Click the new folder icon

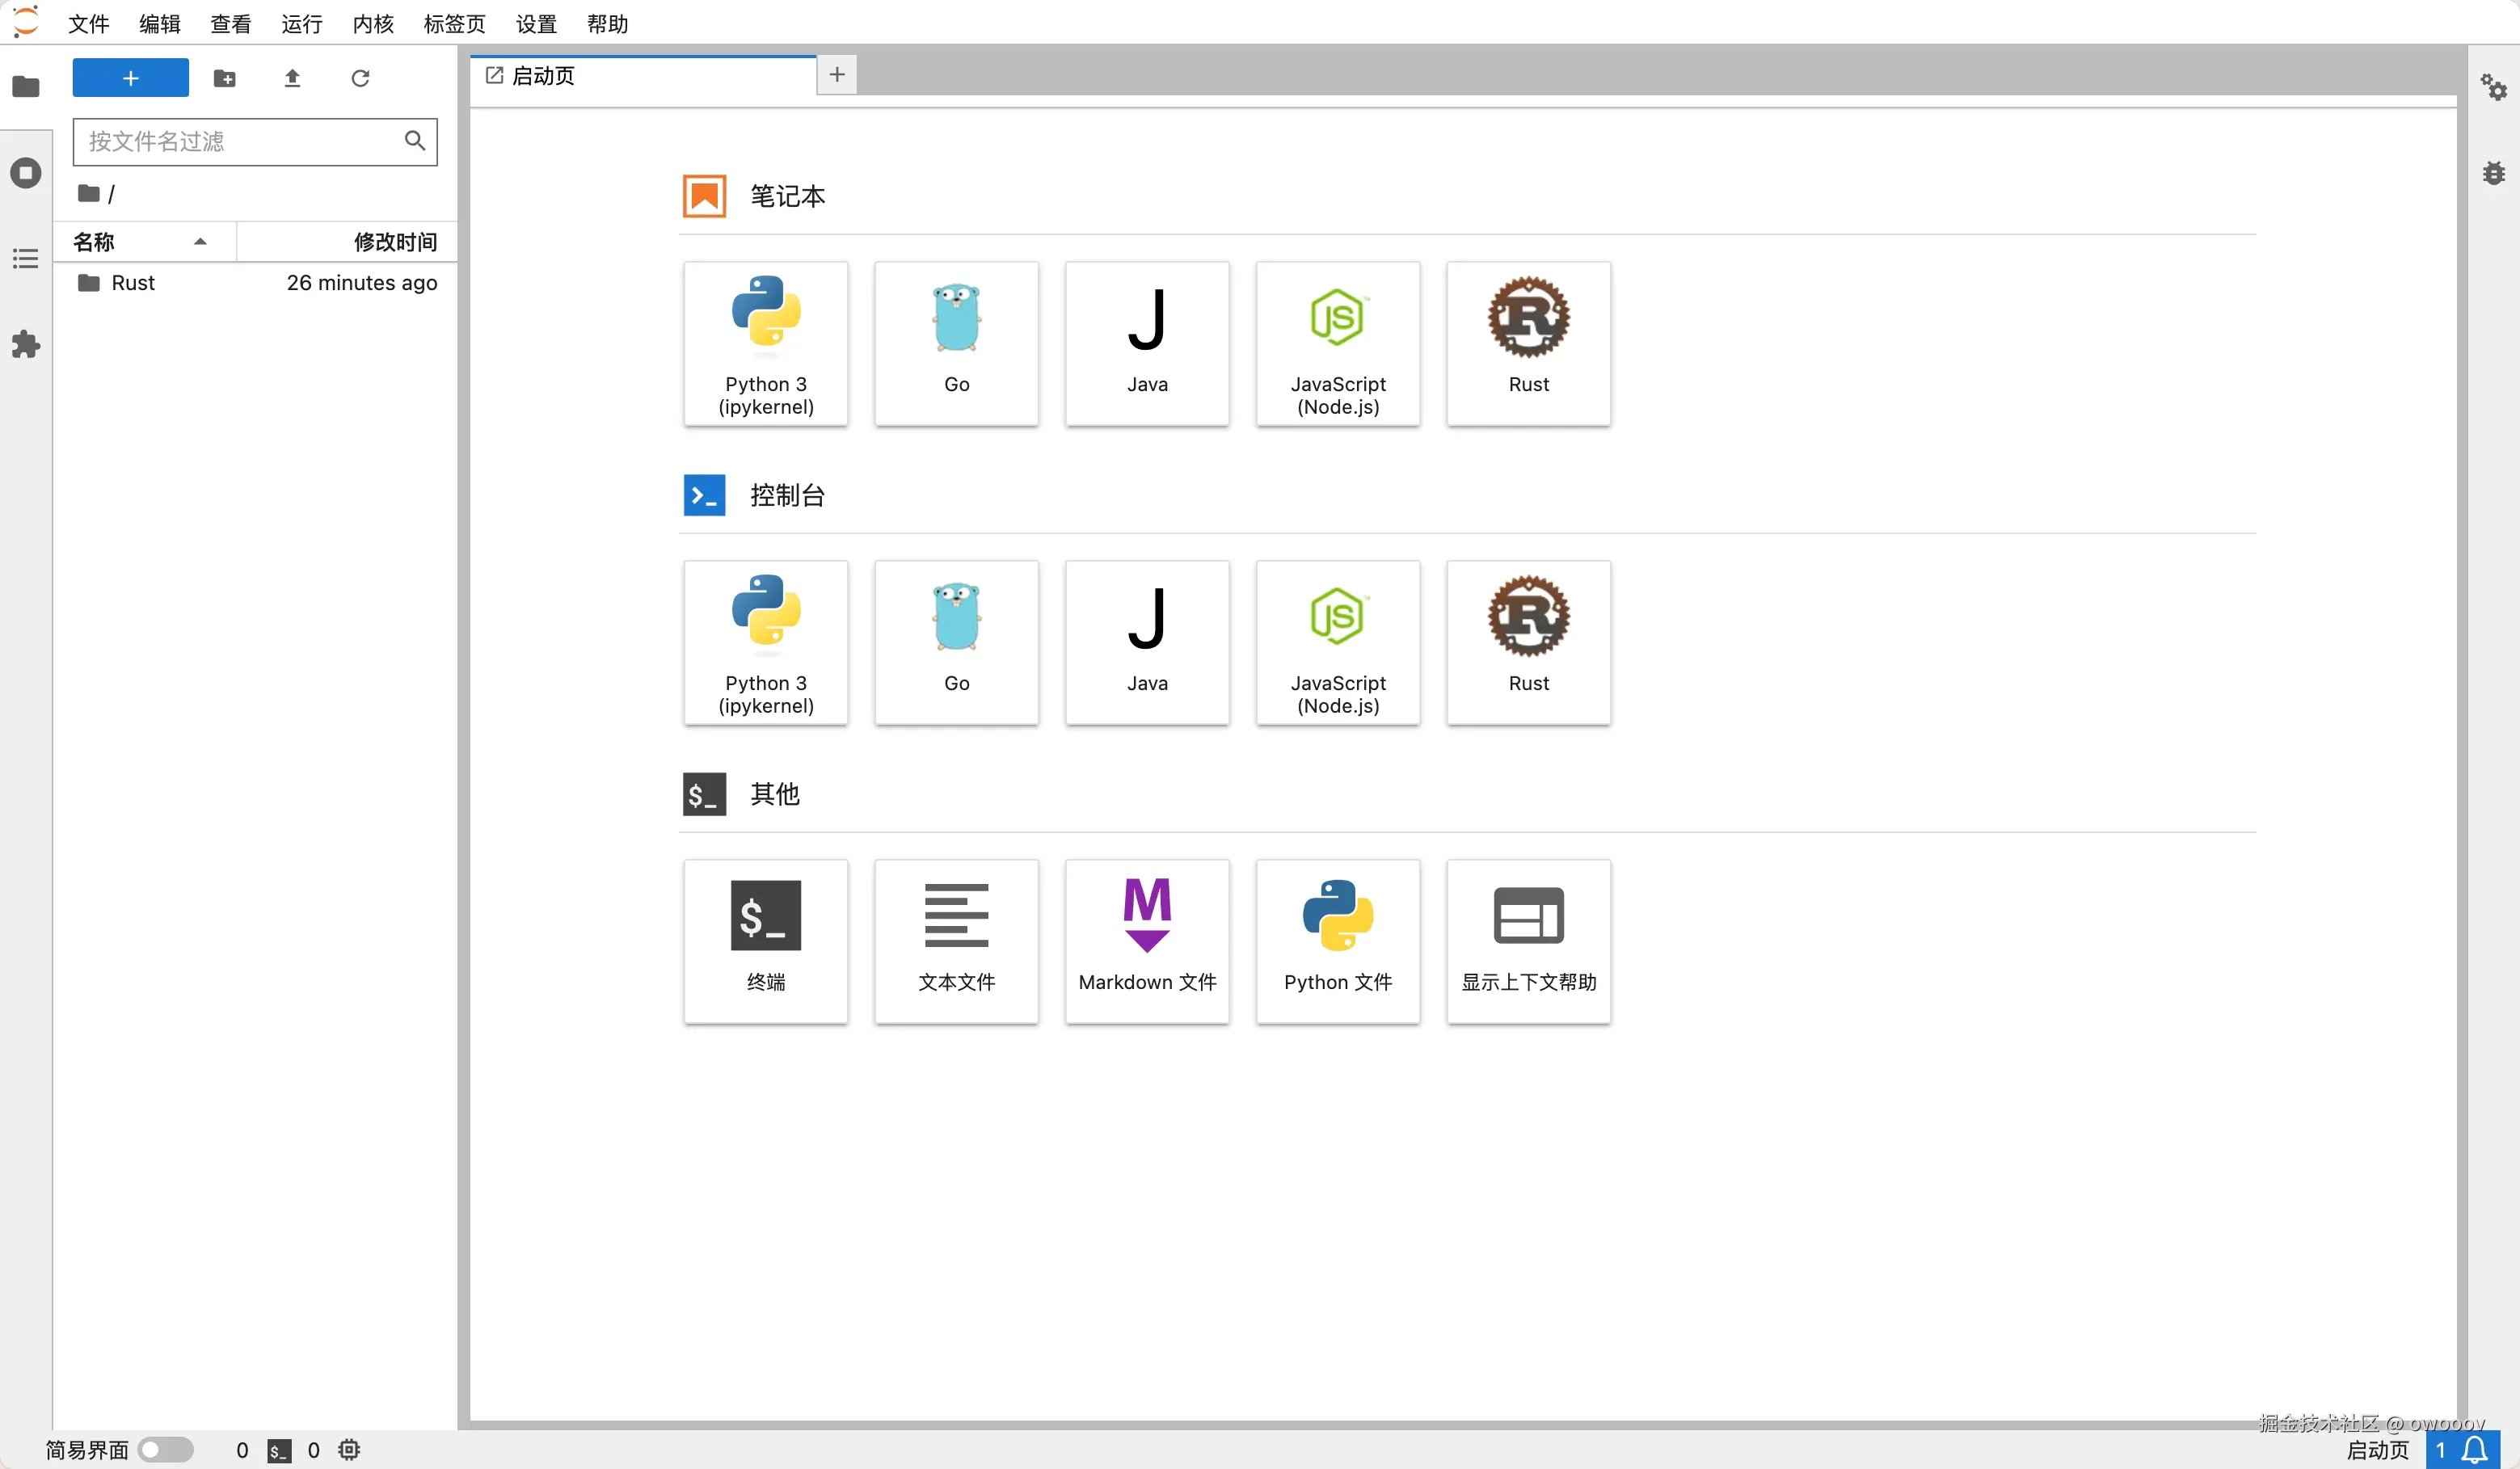coord(224,78)
